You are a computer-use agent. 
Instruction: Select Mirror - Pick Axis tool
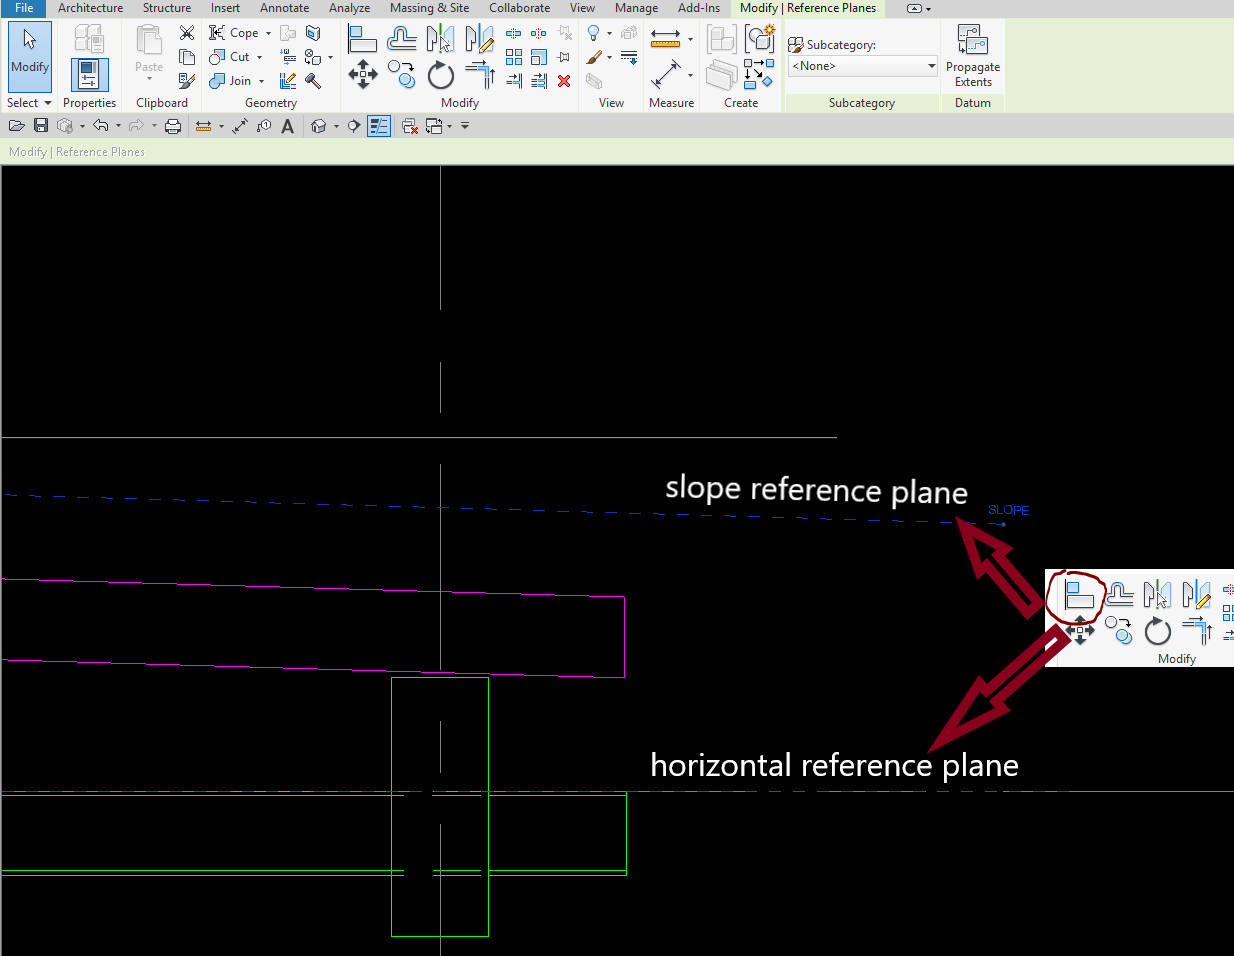[440, 39]
